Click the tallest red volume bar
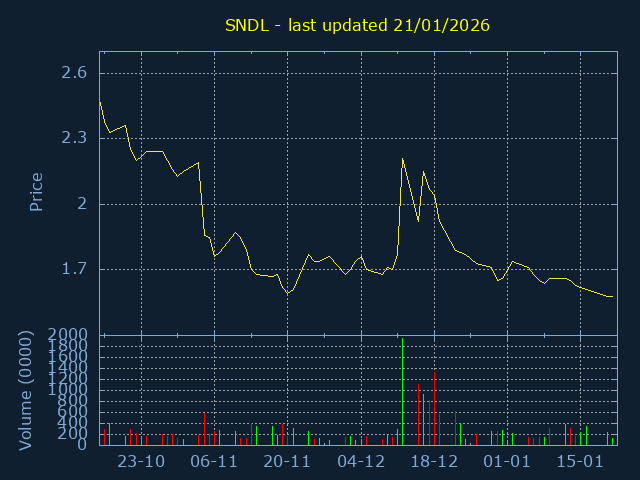640x480 pixels. tap(434, 408)
